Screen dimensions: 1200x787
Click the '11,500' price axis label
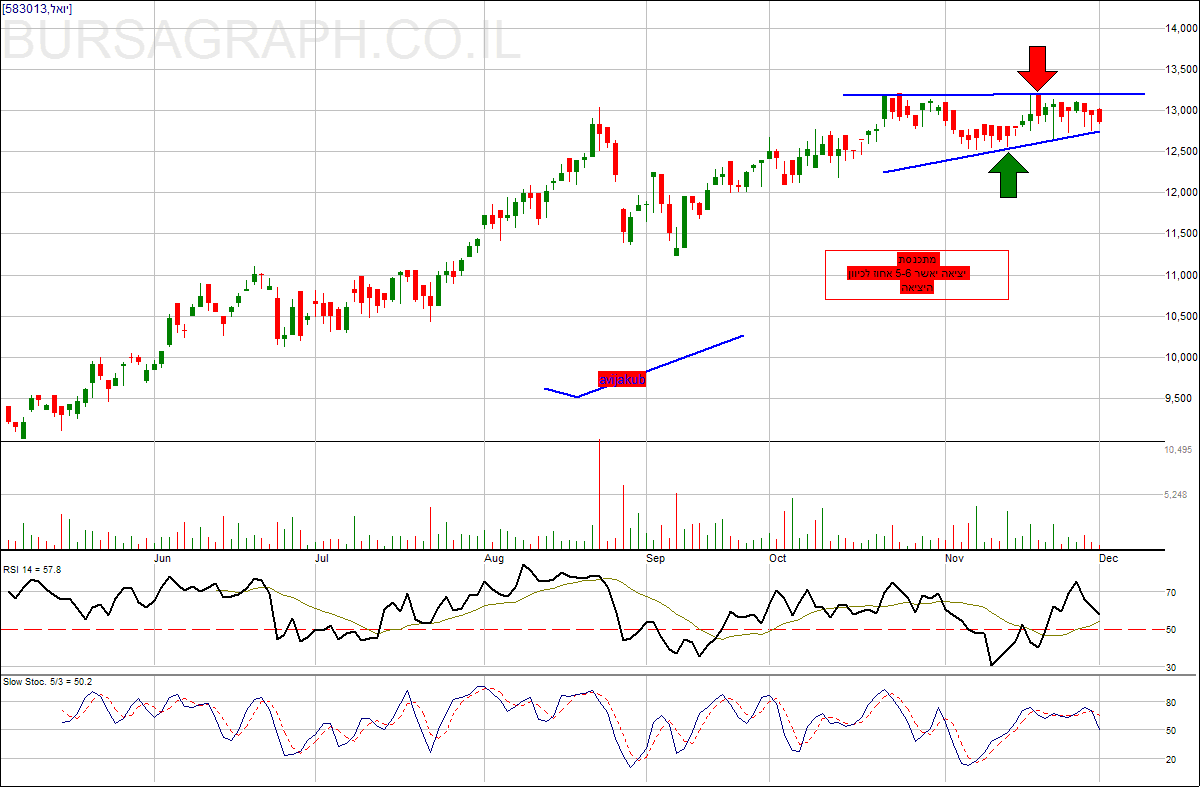point(1181,233)
